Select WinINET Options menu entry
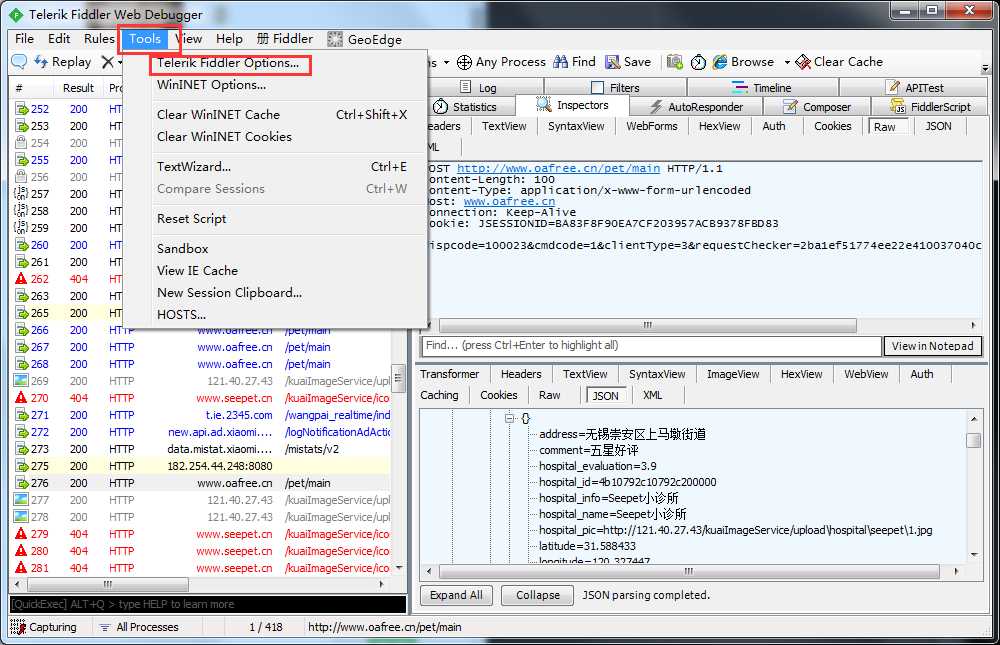Viewport: 1000px width, 645px height. point(212,85)
